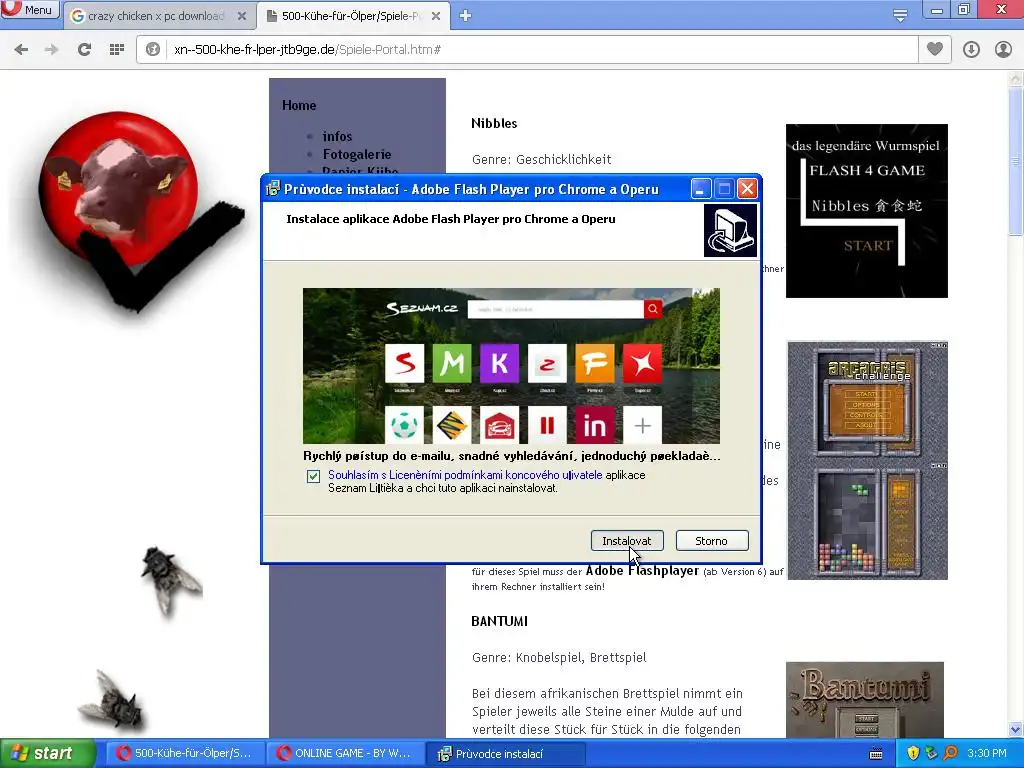Select the 500-Kühe-für-Ölper/Spiele tab
The height and width of the screenshot is (768, 1024).
pyautogui.click(x=352, y=16)
